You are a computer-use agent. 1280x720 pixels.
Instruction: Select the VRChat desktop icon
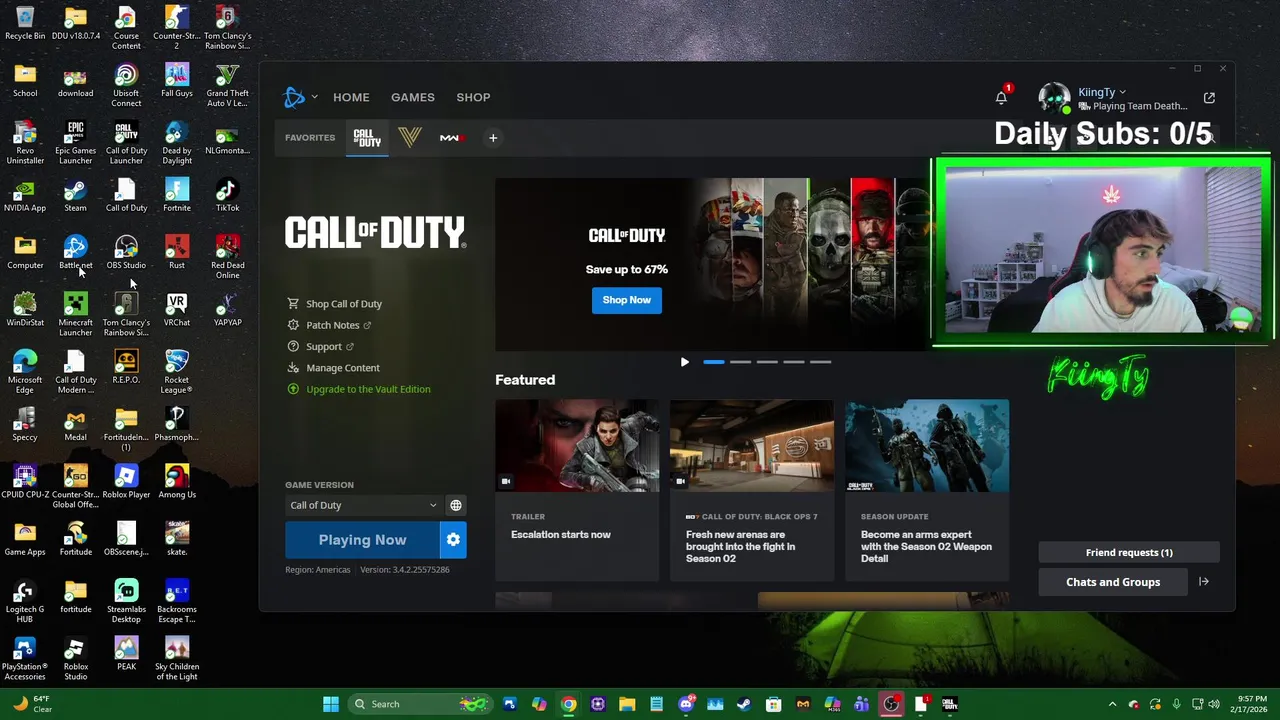coord(177,309)
